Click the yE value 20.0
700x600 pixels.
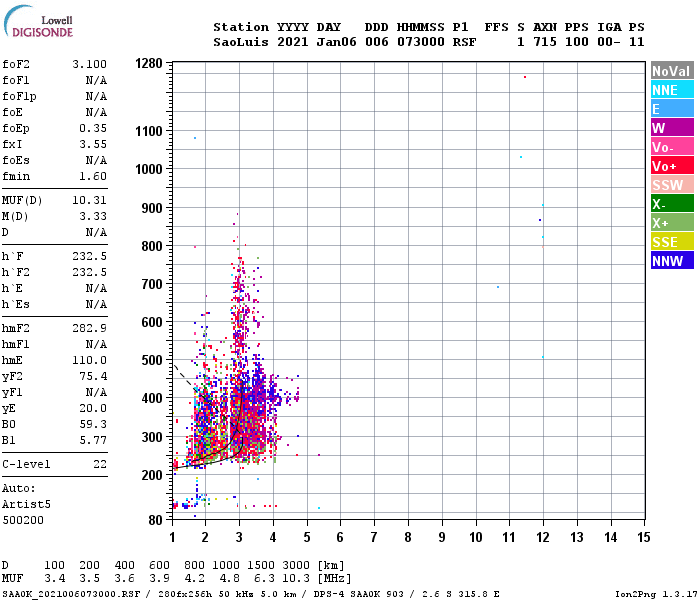coord(93,408)
